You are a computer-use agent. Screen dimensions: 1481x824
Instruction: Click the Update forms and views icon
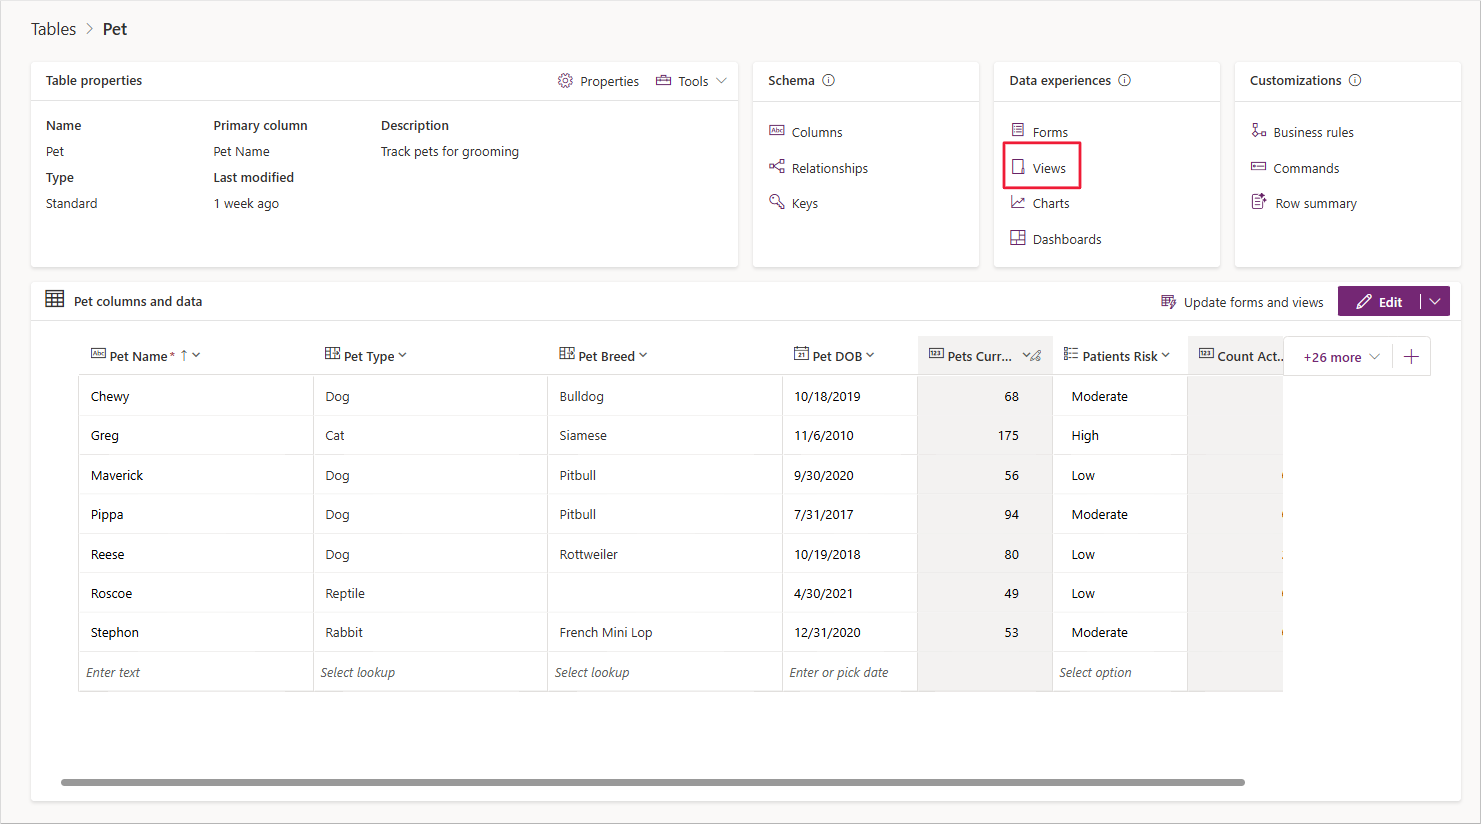pos(1168,302)
